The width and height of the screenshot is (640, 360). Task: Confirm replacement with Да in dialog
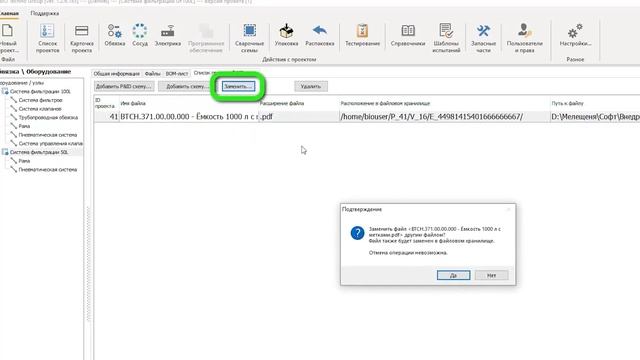453,275
